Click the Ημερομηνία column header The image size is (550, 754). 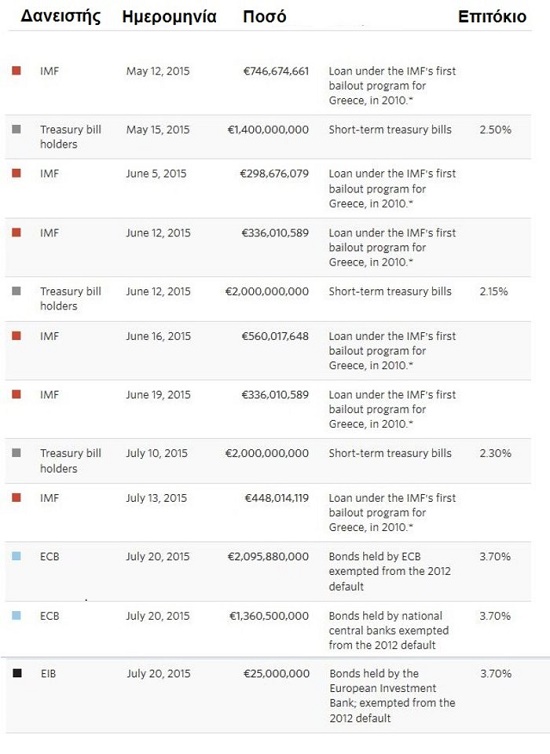169,17
